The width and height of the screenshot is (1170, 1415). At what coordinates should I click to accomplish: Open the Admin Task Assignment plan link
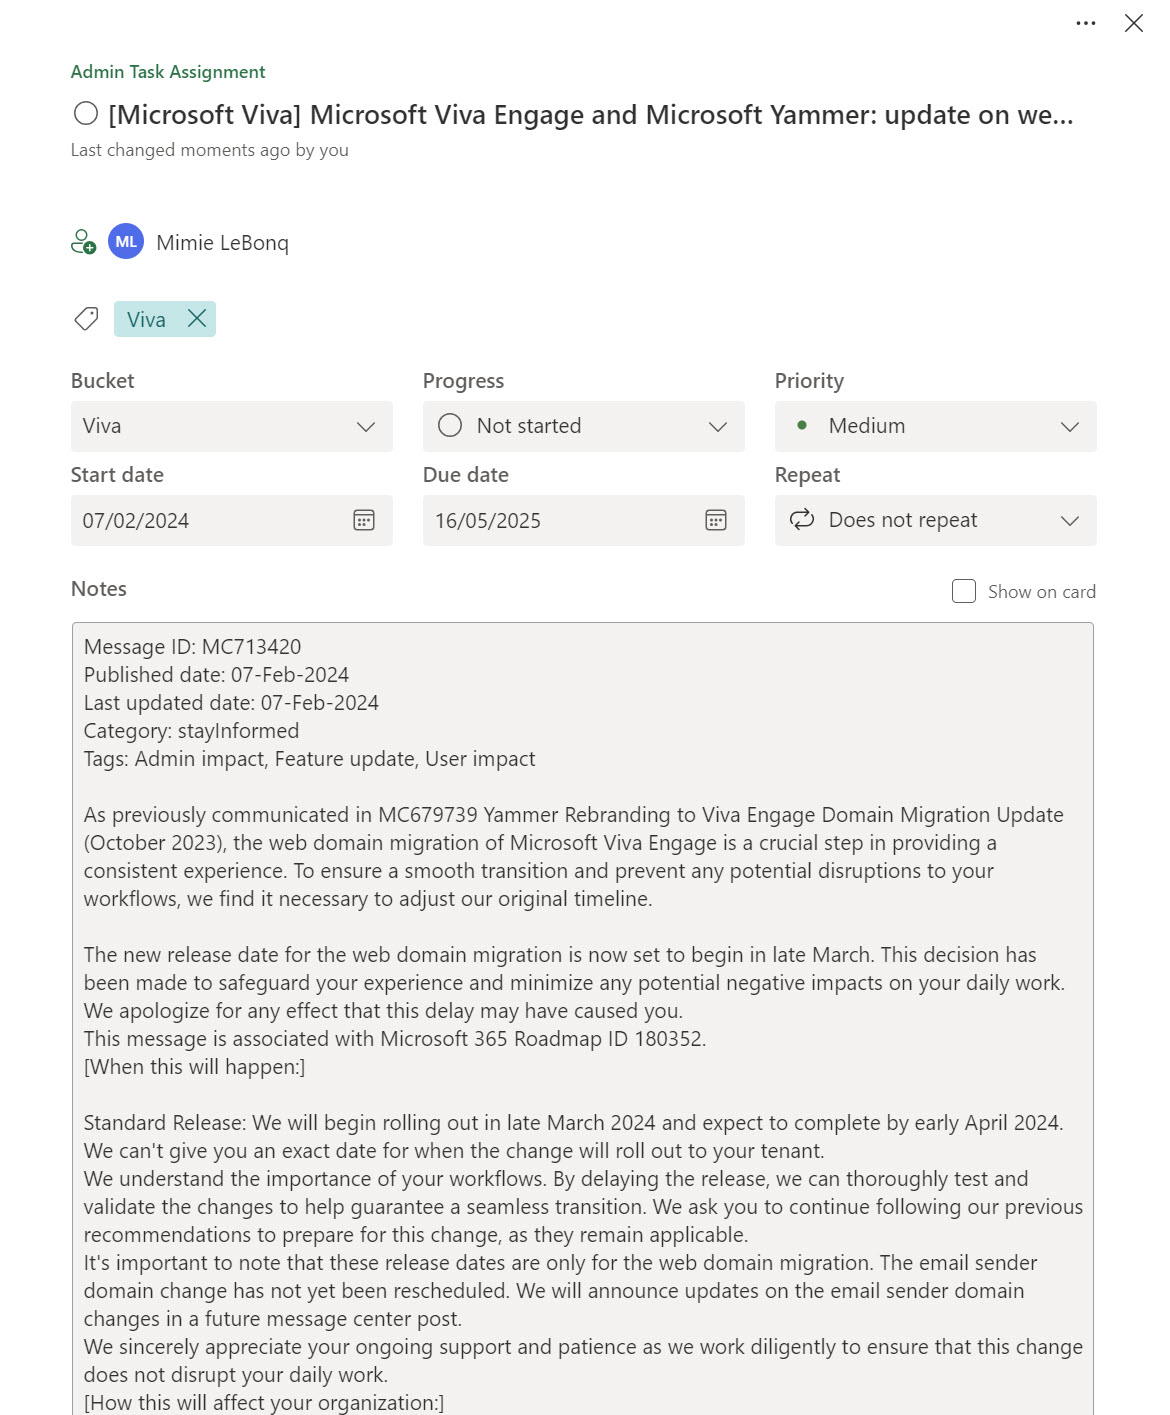(168, 72)
